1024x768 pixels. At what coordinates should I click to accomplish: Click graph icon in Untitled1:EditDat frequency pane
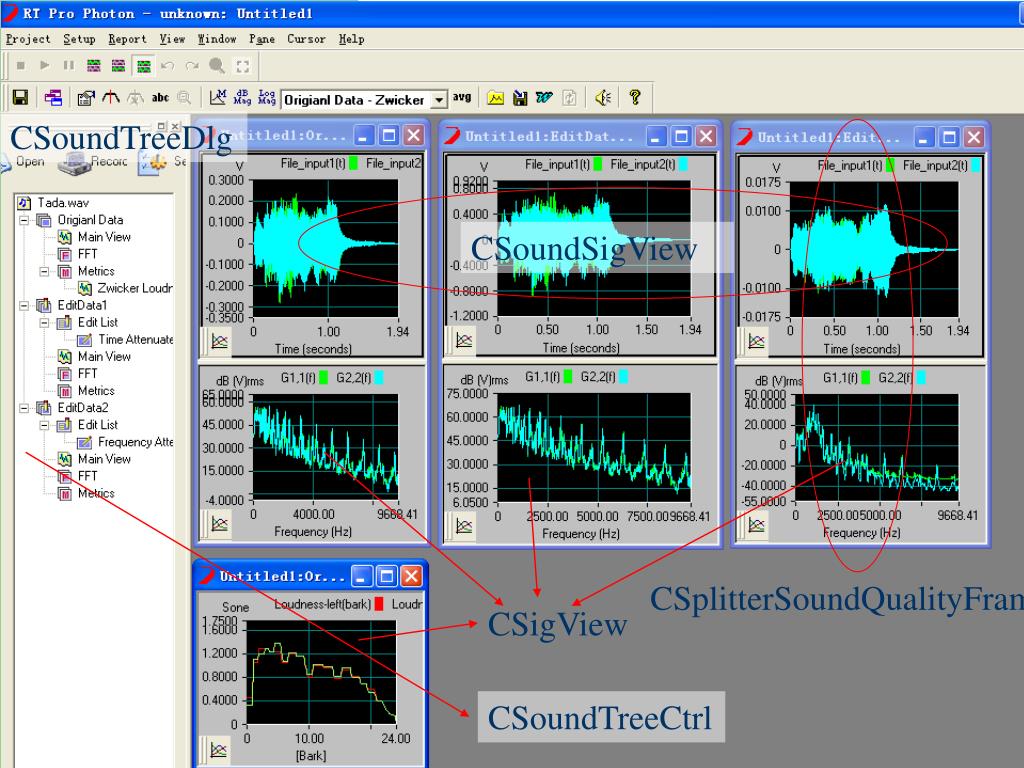(x=464, y=526)
